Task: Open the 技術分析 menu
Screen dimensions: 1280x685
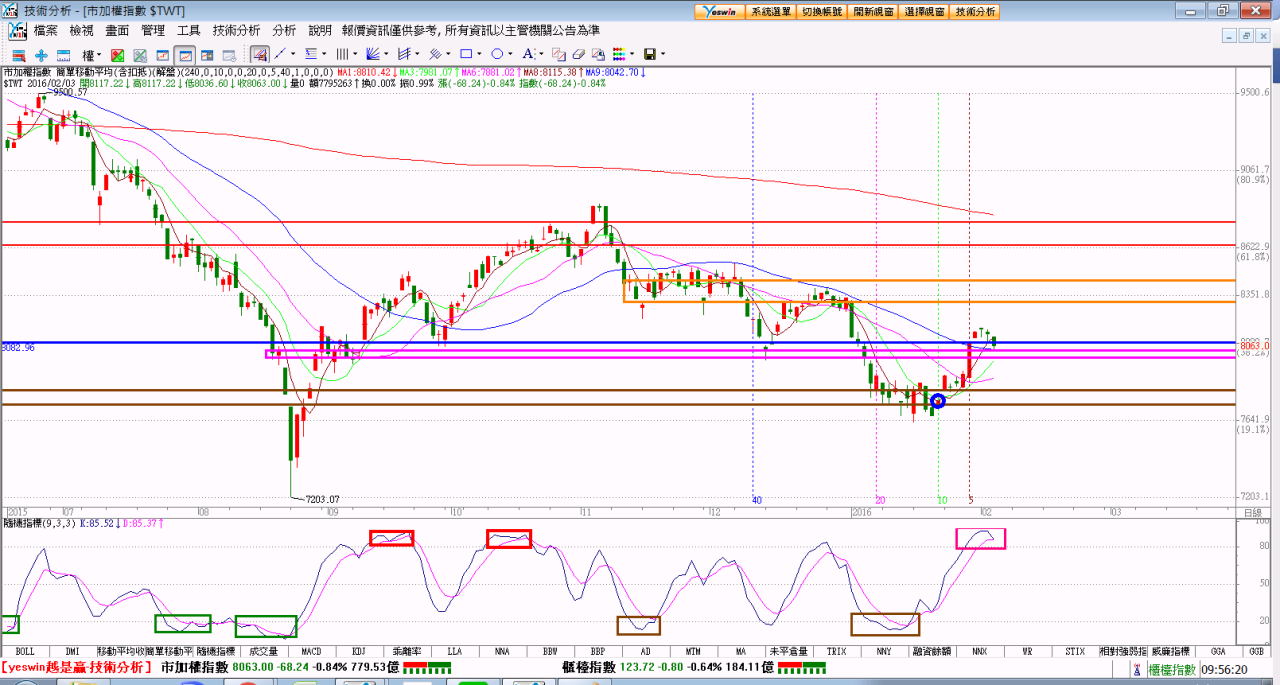Action: (x=236, y=31)
